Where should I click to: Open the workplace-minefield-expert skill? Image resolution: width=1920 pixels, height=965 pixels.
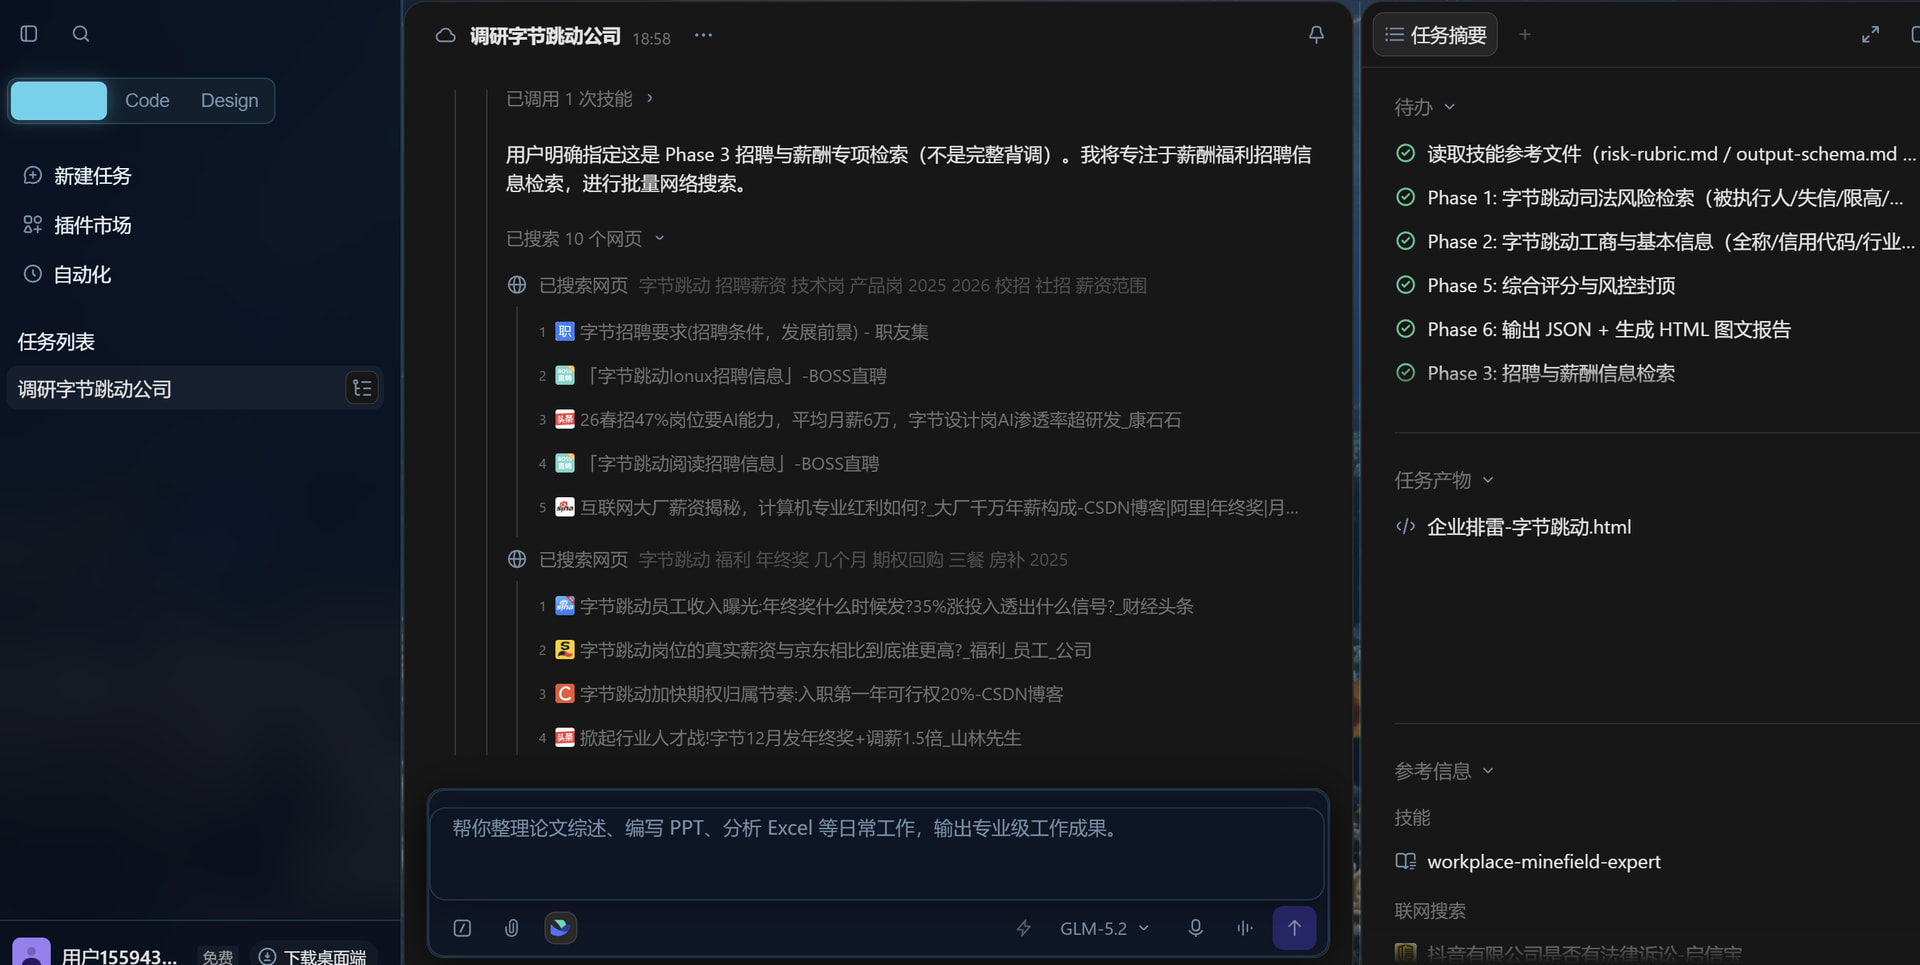[x=1543, y=861]
